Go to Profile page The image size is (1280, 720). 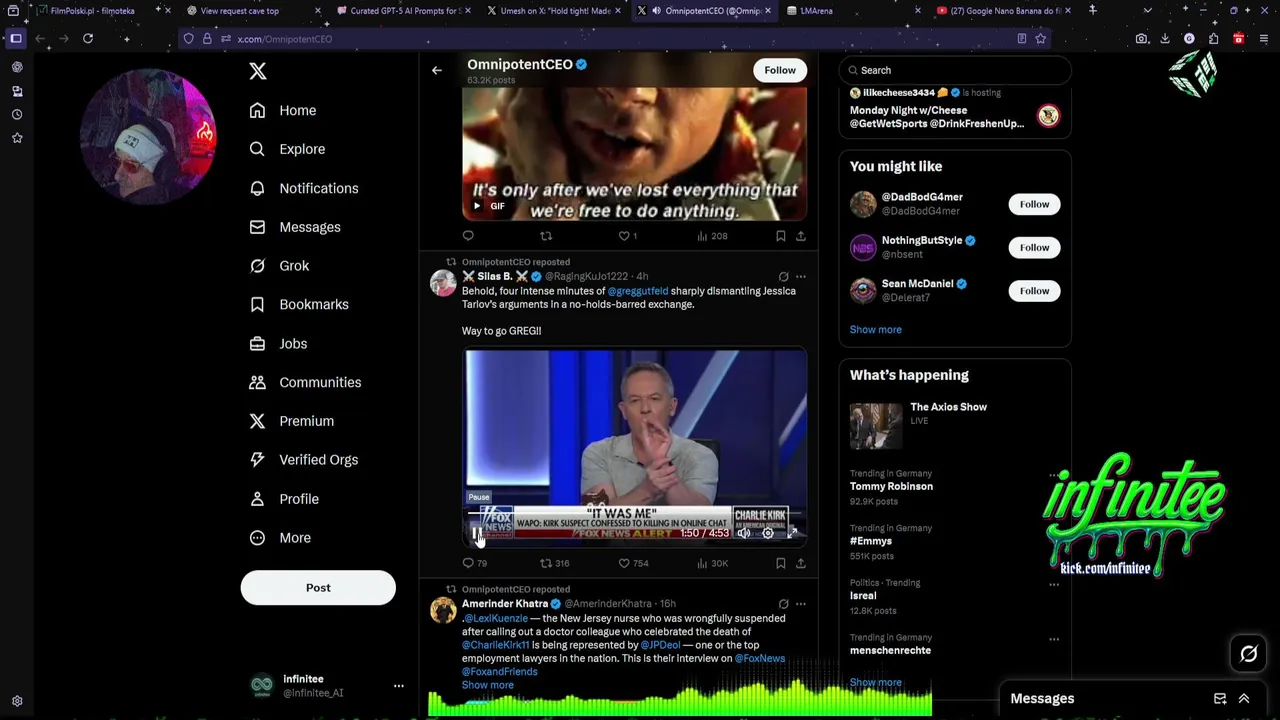284,499
